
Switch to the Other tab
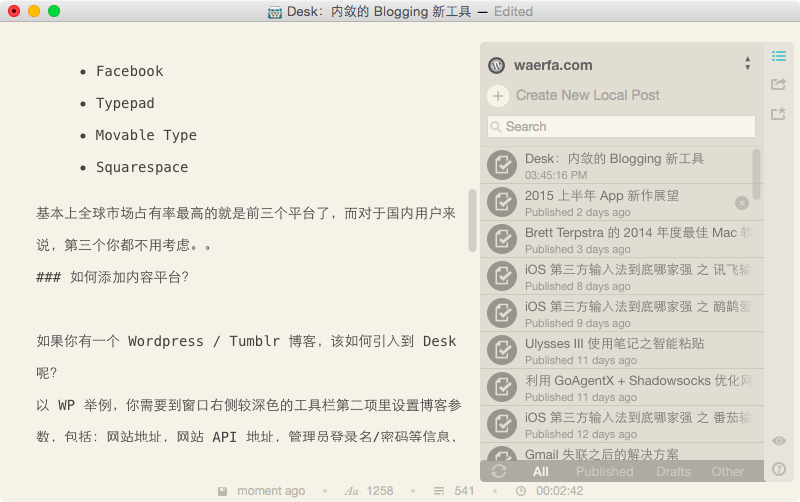(x=728, y=472)
